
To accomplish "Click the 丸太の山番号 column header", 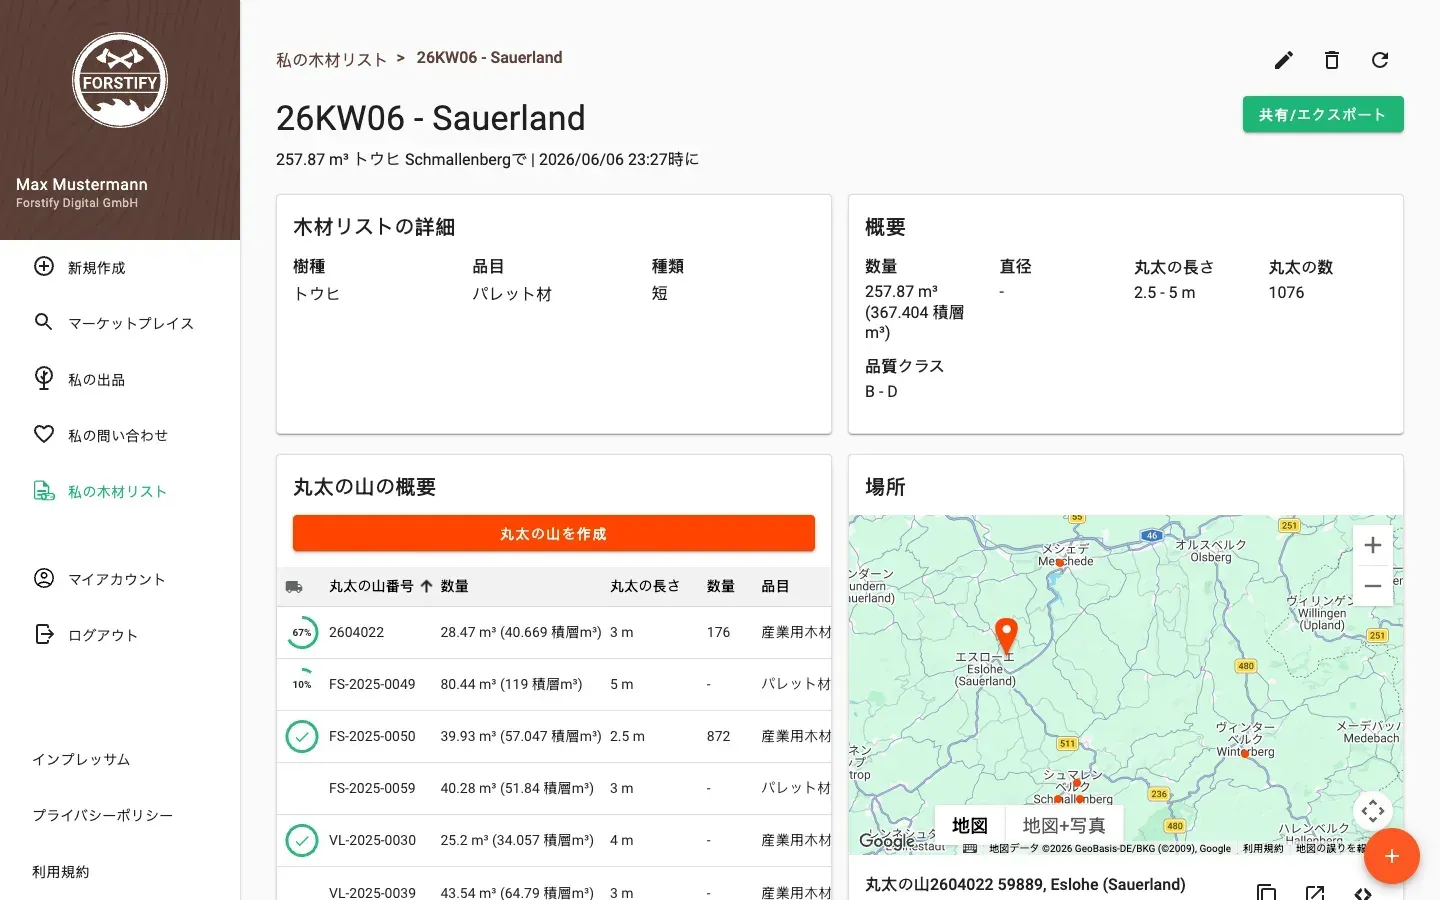I will (x=371, y=586).
